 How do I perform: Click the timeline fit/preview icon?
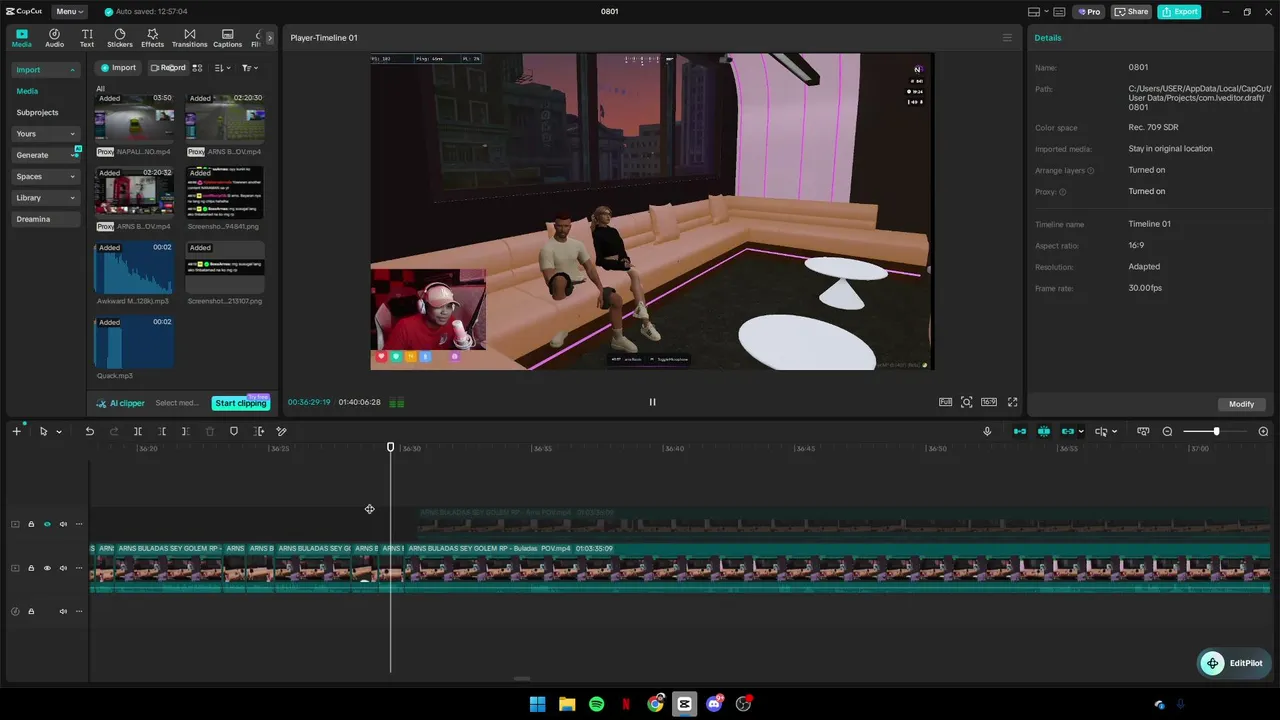[1143, 431]
